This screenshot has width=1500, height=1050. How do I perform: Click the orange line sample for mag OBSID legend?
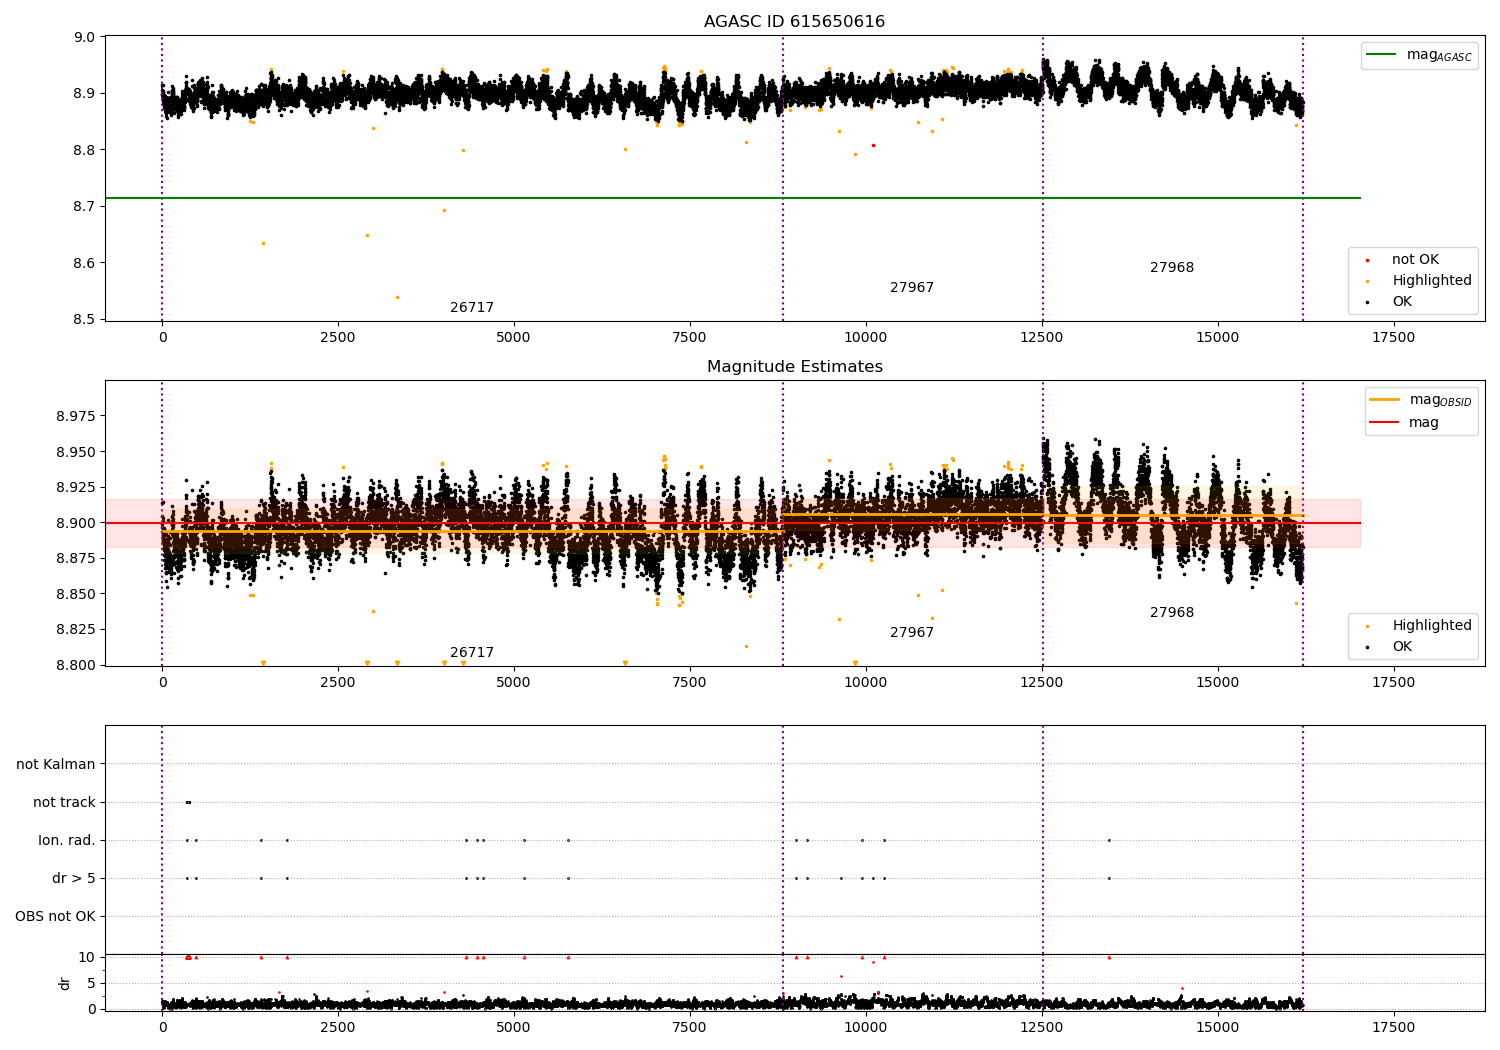[x=1384, y=400]
